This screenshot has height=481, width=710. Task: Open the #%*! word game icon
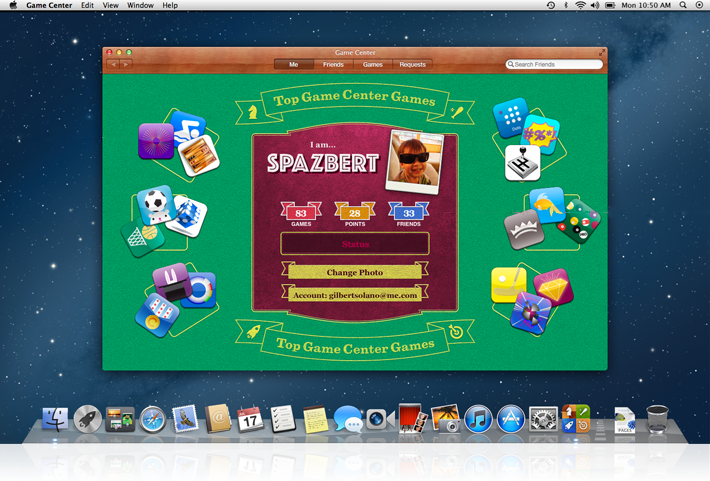click(x=542, y=134)
